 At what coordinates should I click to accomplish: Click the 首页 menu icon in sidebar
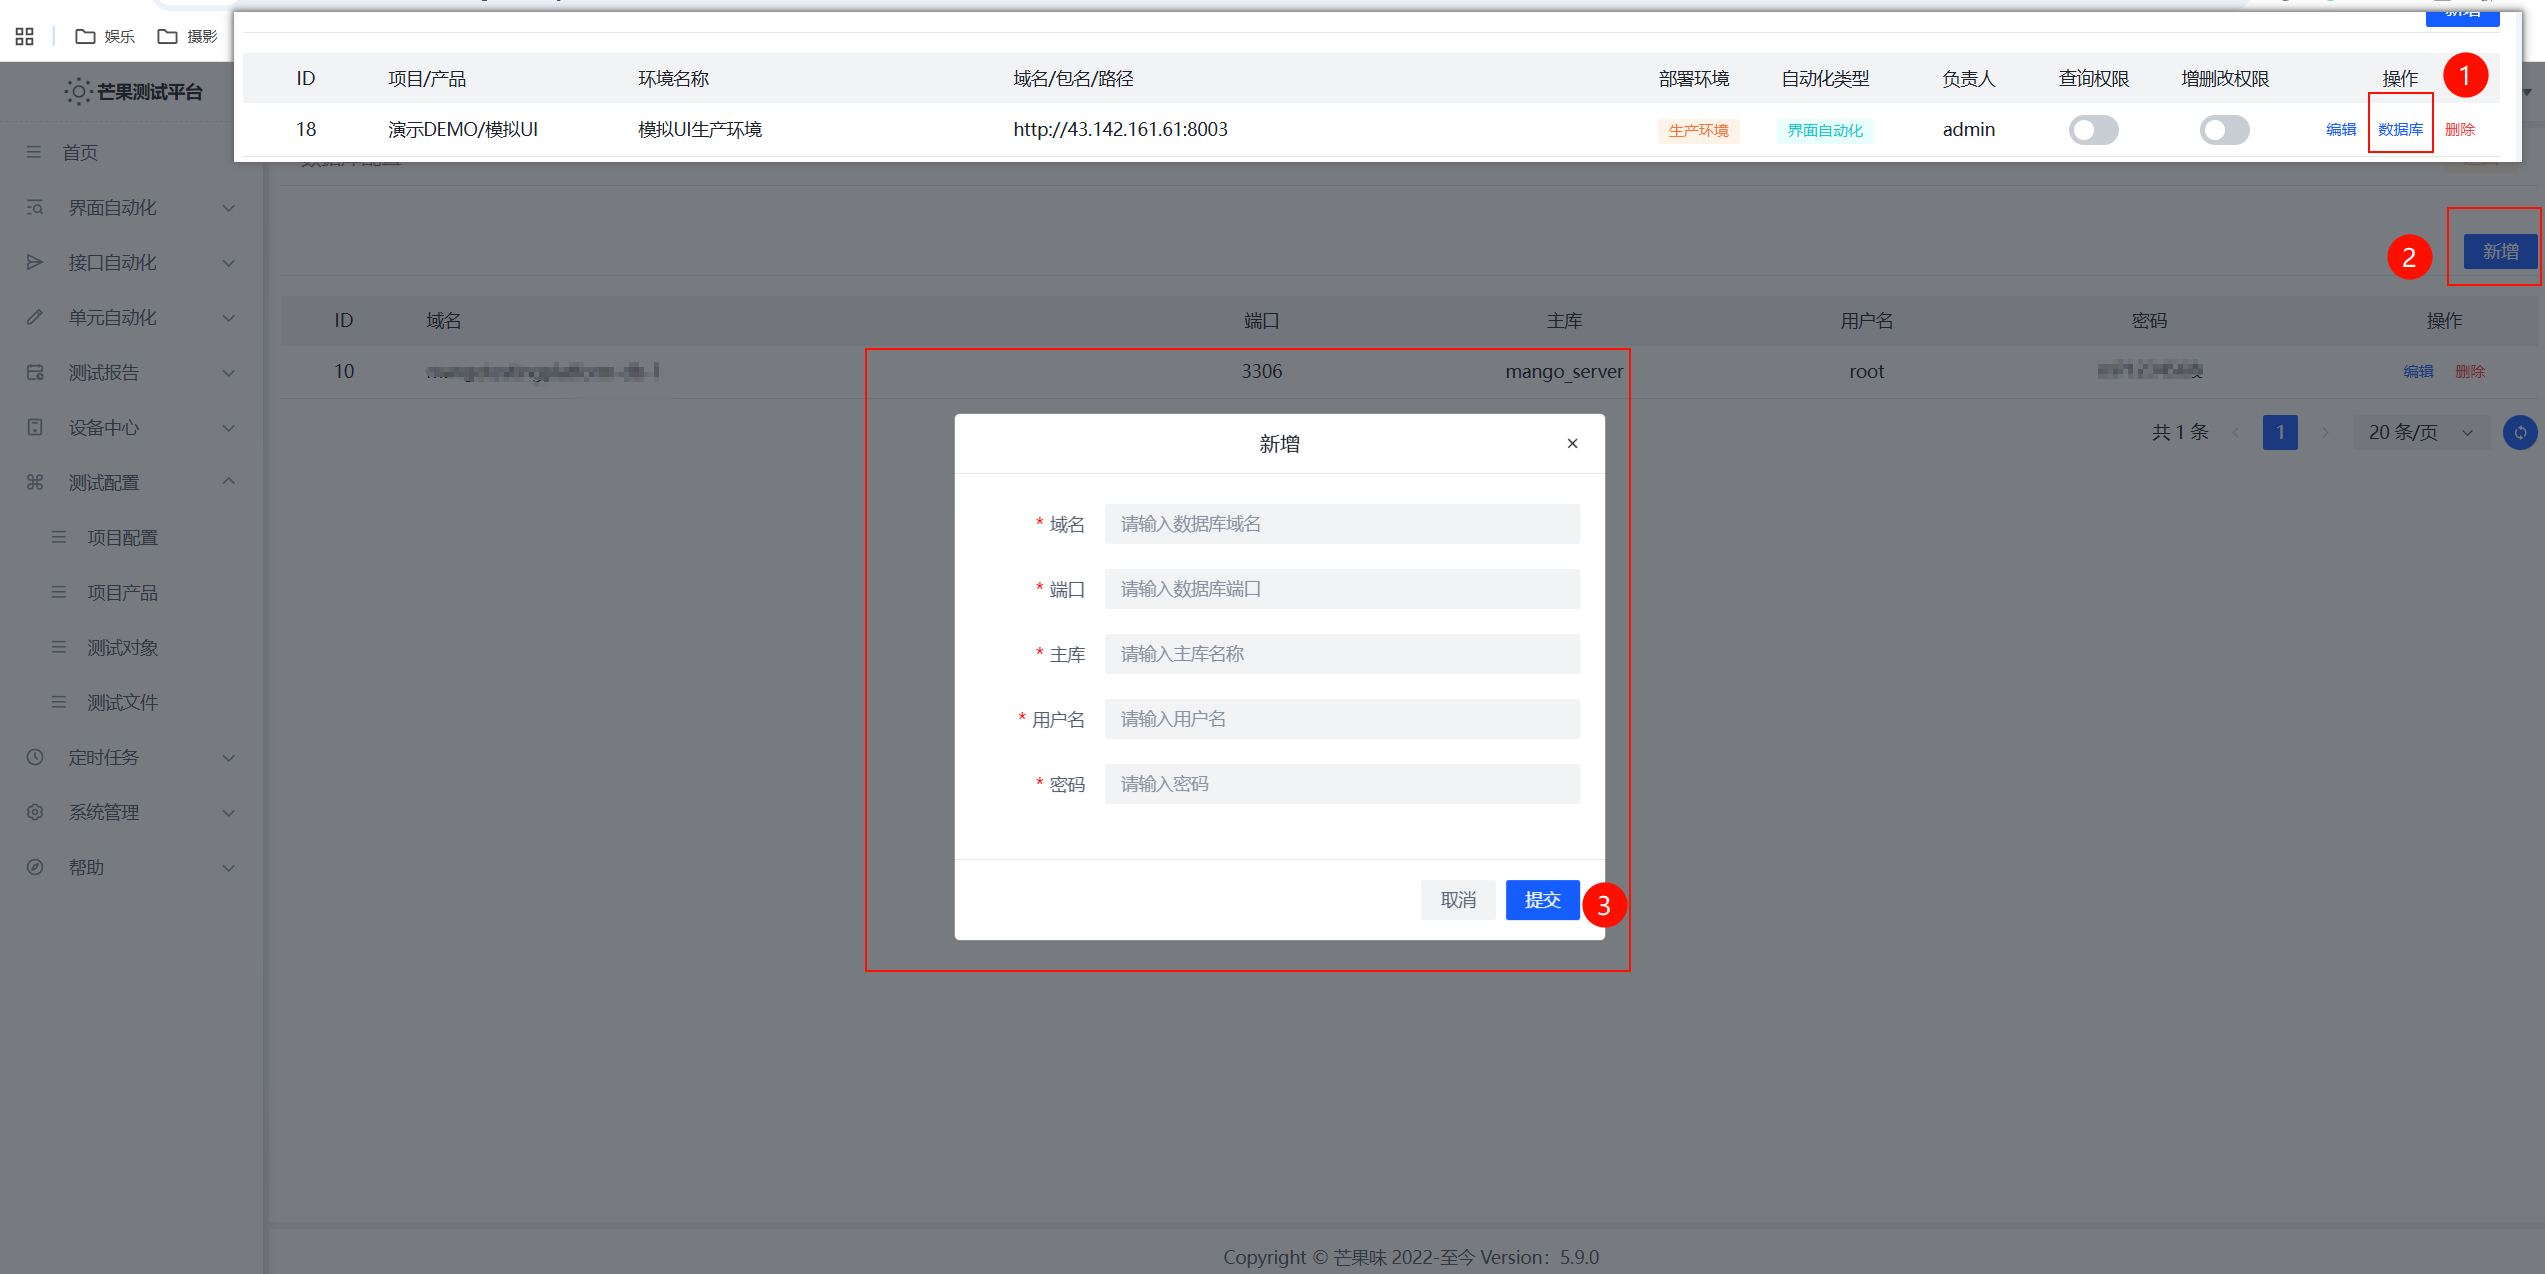[34, 152]
